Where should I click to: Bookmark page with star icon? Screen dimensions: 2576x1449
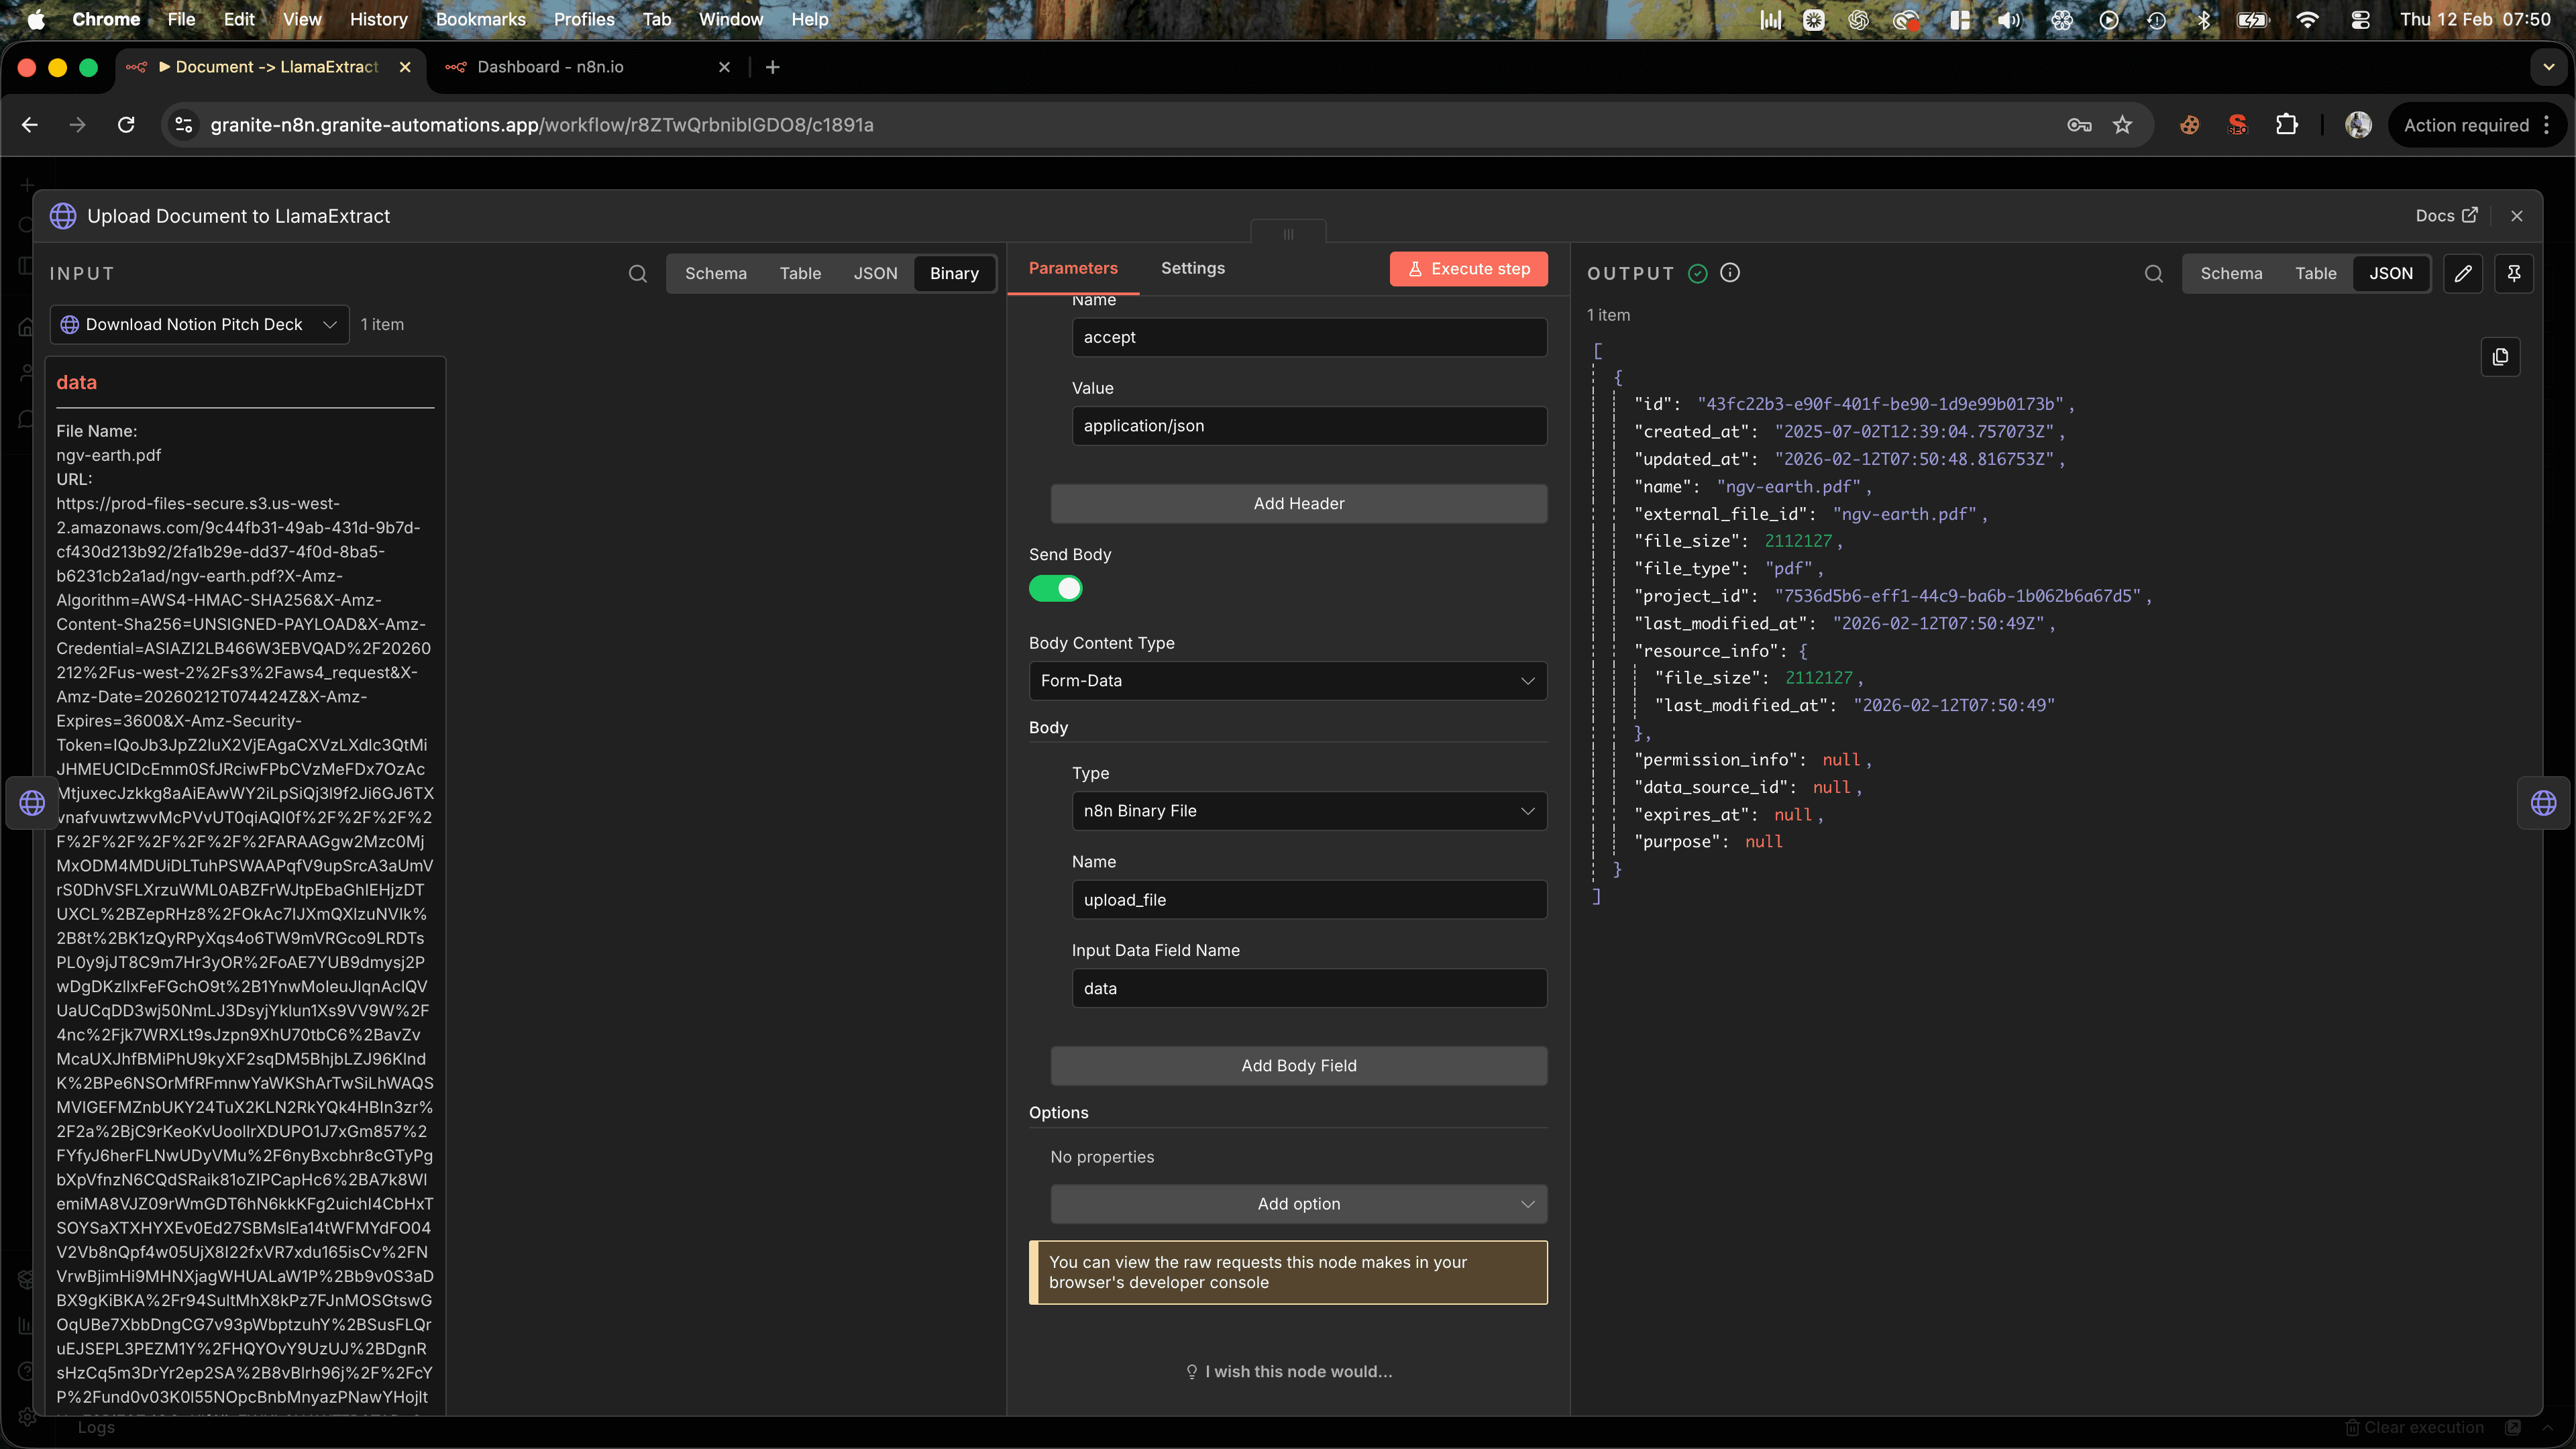(x=2122, y=125)
